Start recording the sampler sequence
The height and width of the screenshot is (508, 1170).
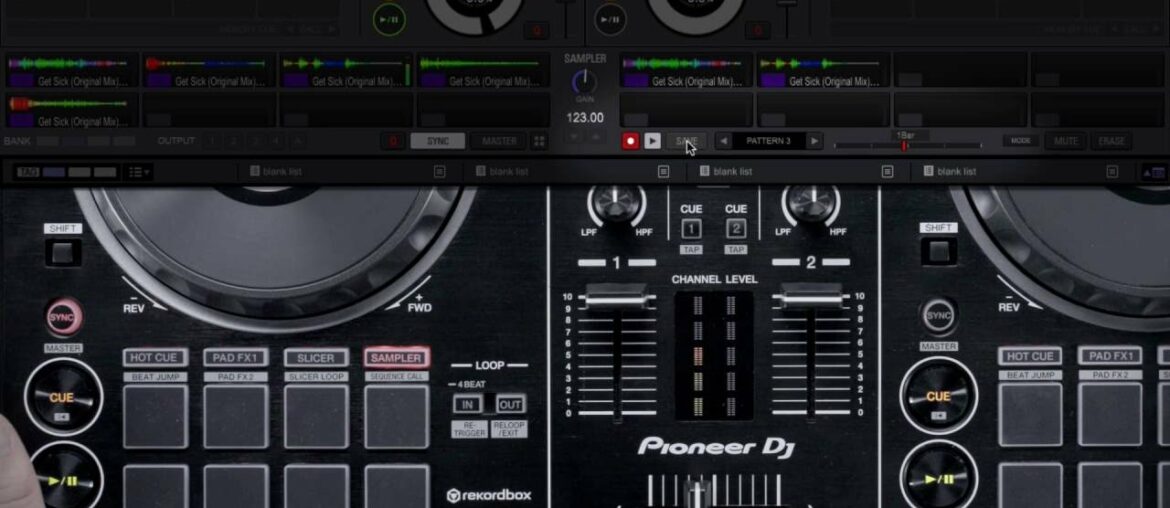[631, 141]
